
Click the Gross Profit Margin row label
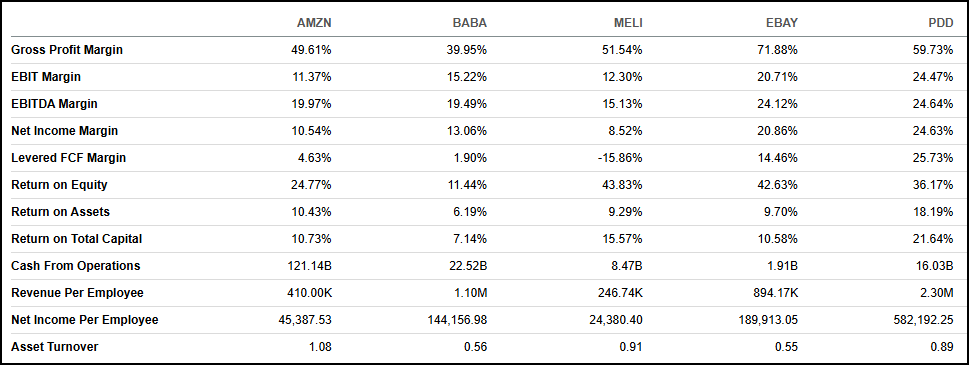[x=67, y=50]
